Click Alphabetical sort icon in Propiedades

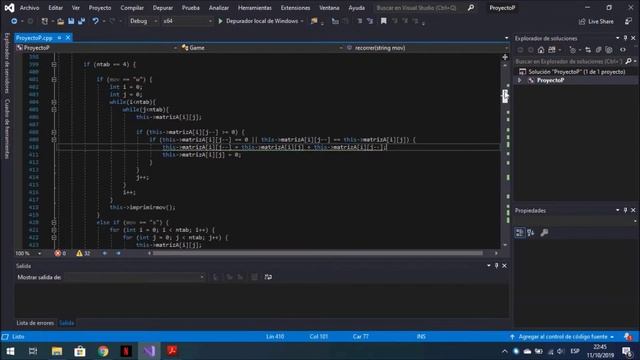(x=531, y=233)
